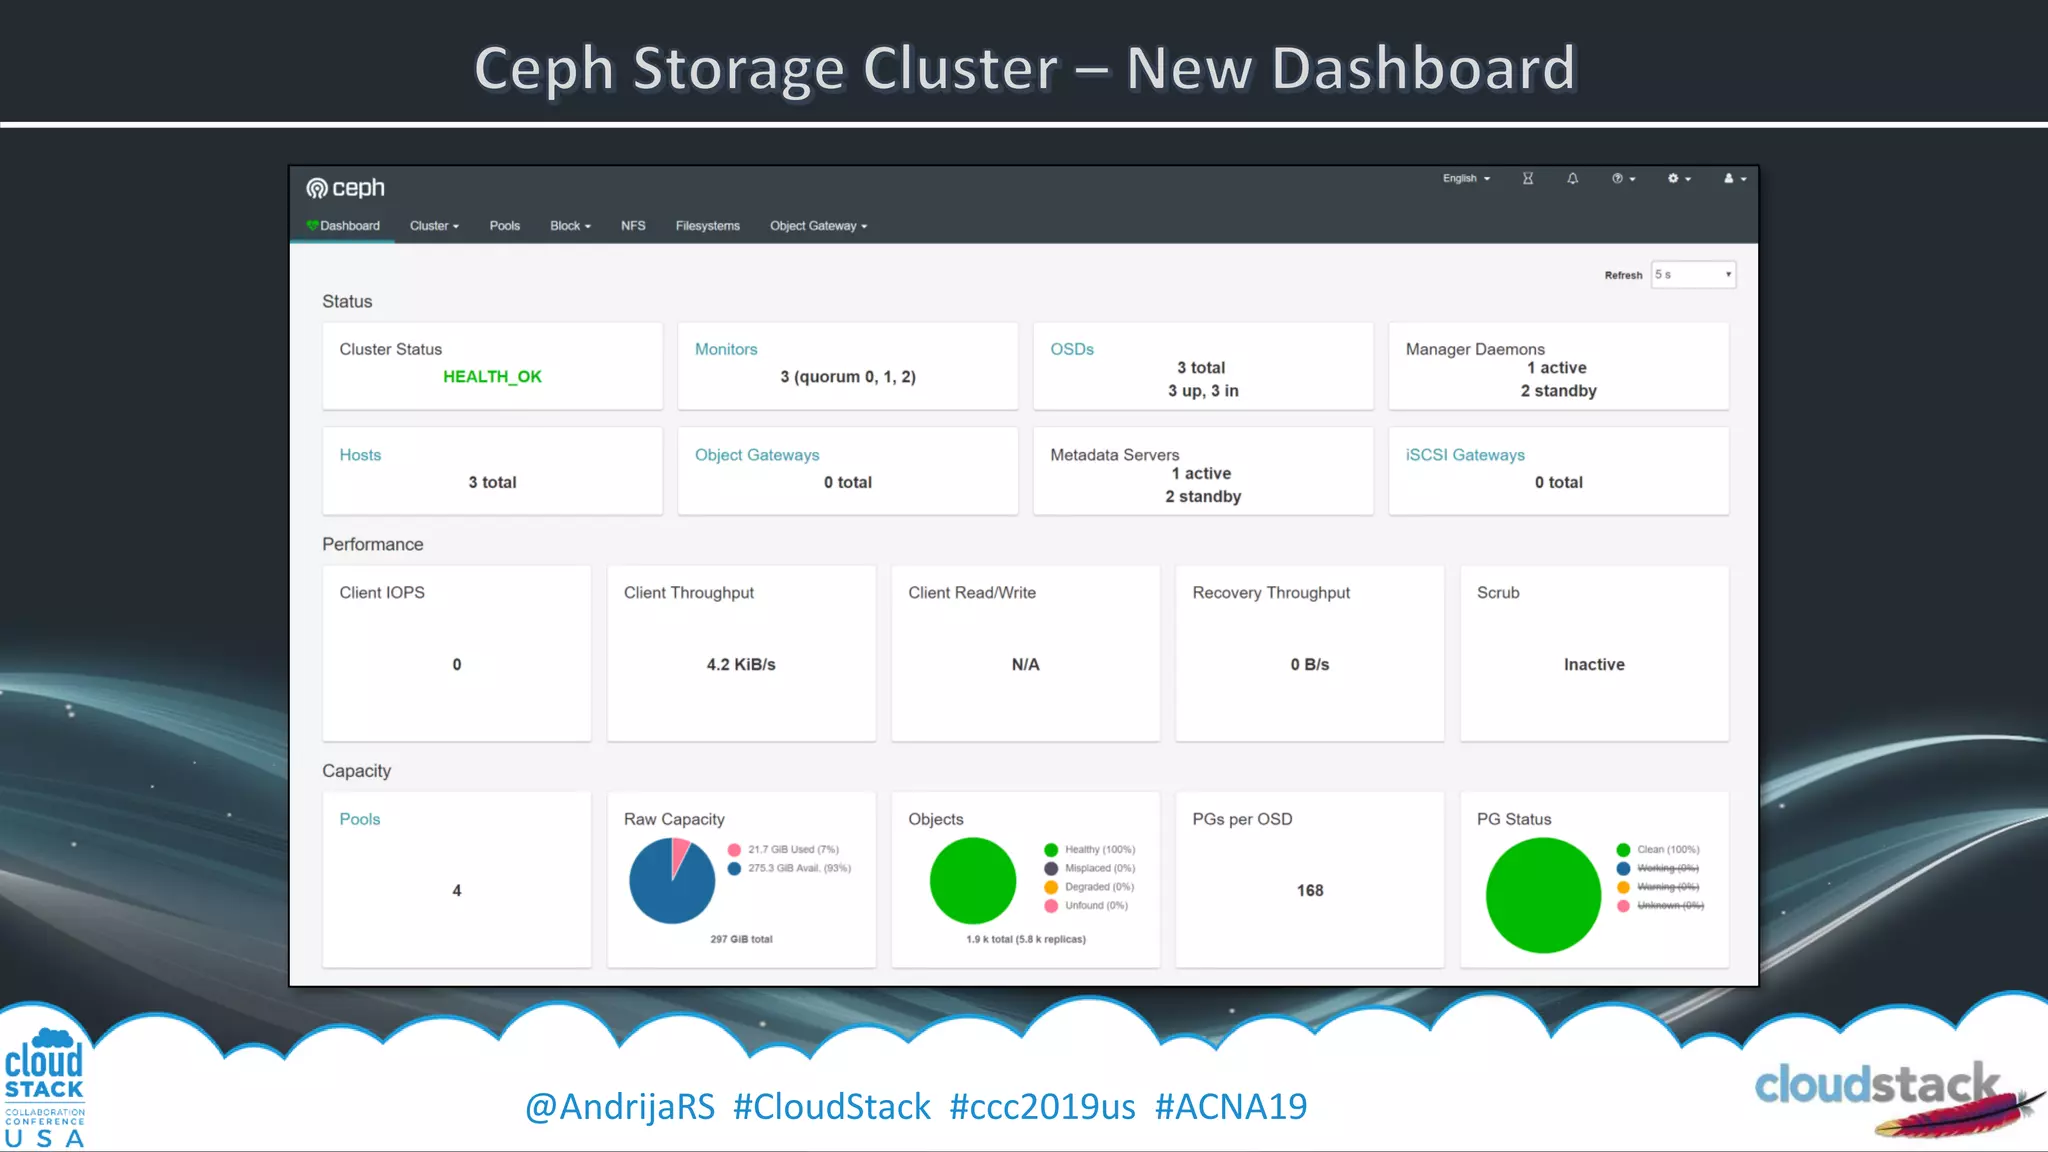Open the Monitors link
Viewport: 2048px width, 1152px height.
coord(726,349)
